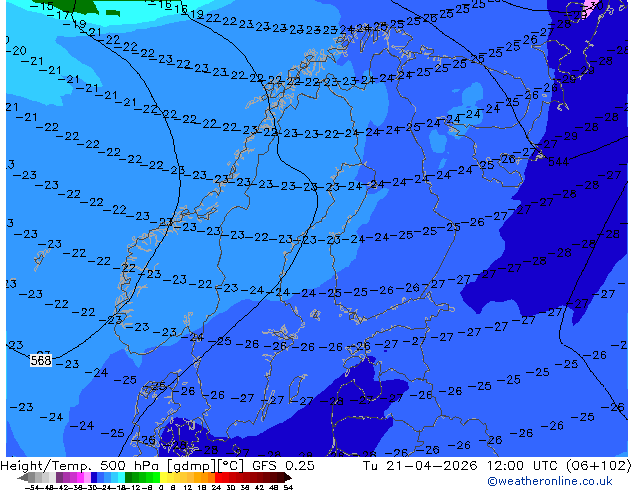Open the weatheronline.co.uk link
634x490 pixels.
coord(550,481)
